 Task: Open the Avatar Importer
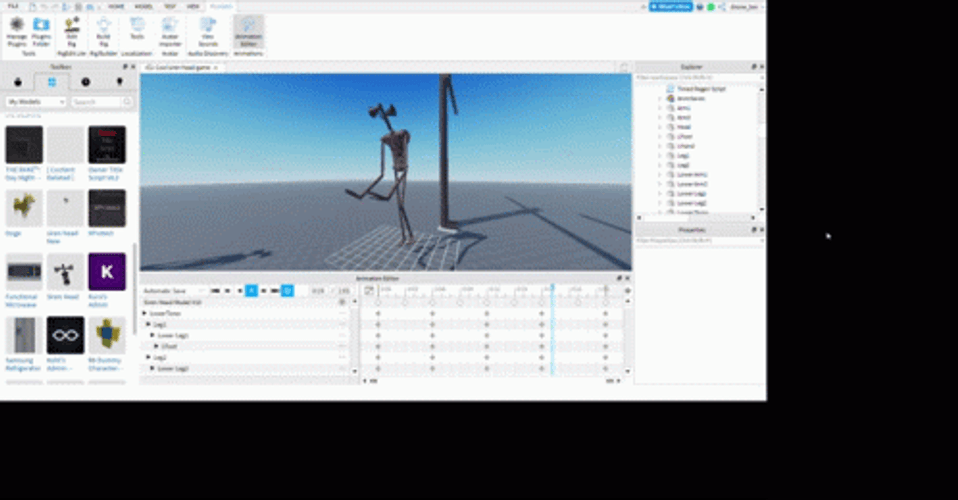click(170, 32)
